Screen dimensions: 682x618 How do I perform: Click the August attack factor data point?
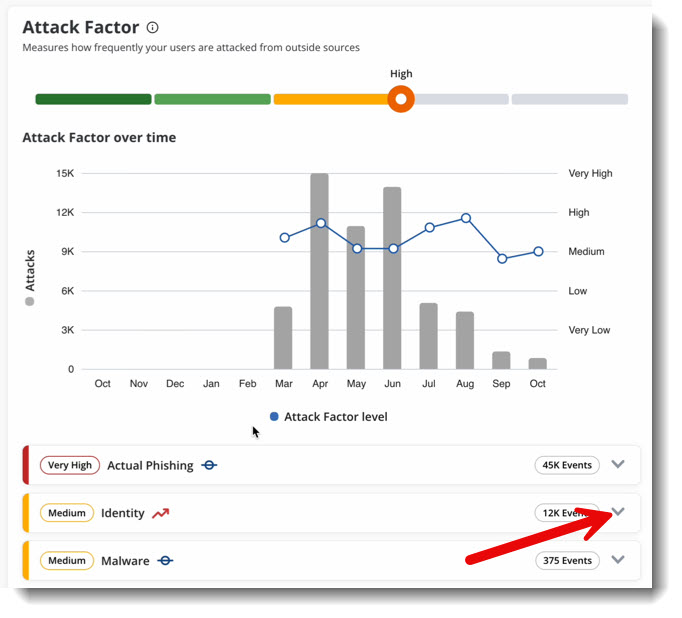(x=465, y=218)
